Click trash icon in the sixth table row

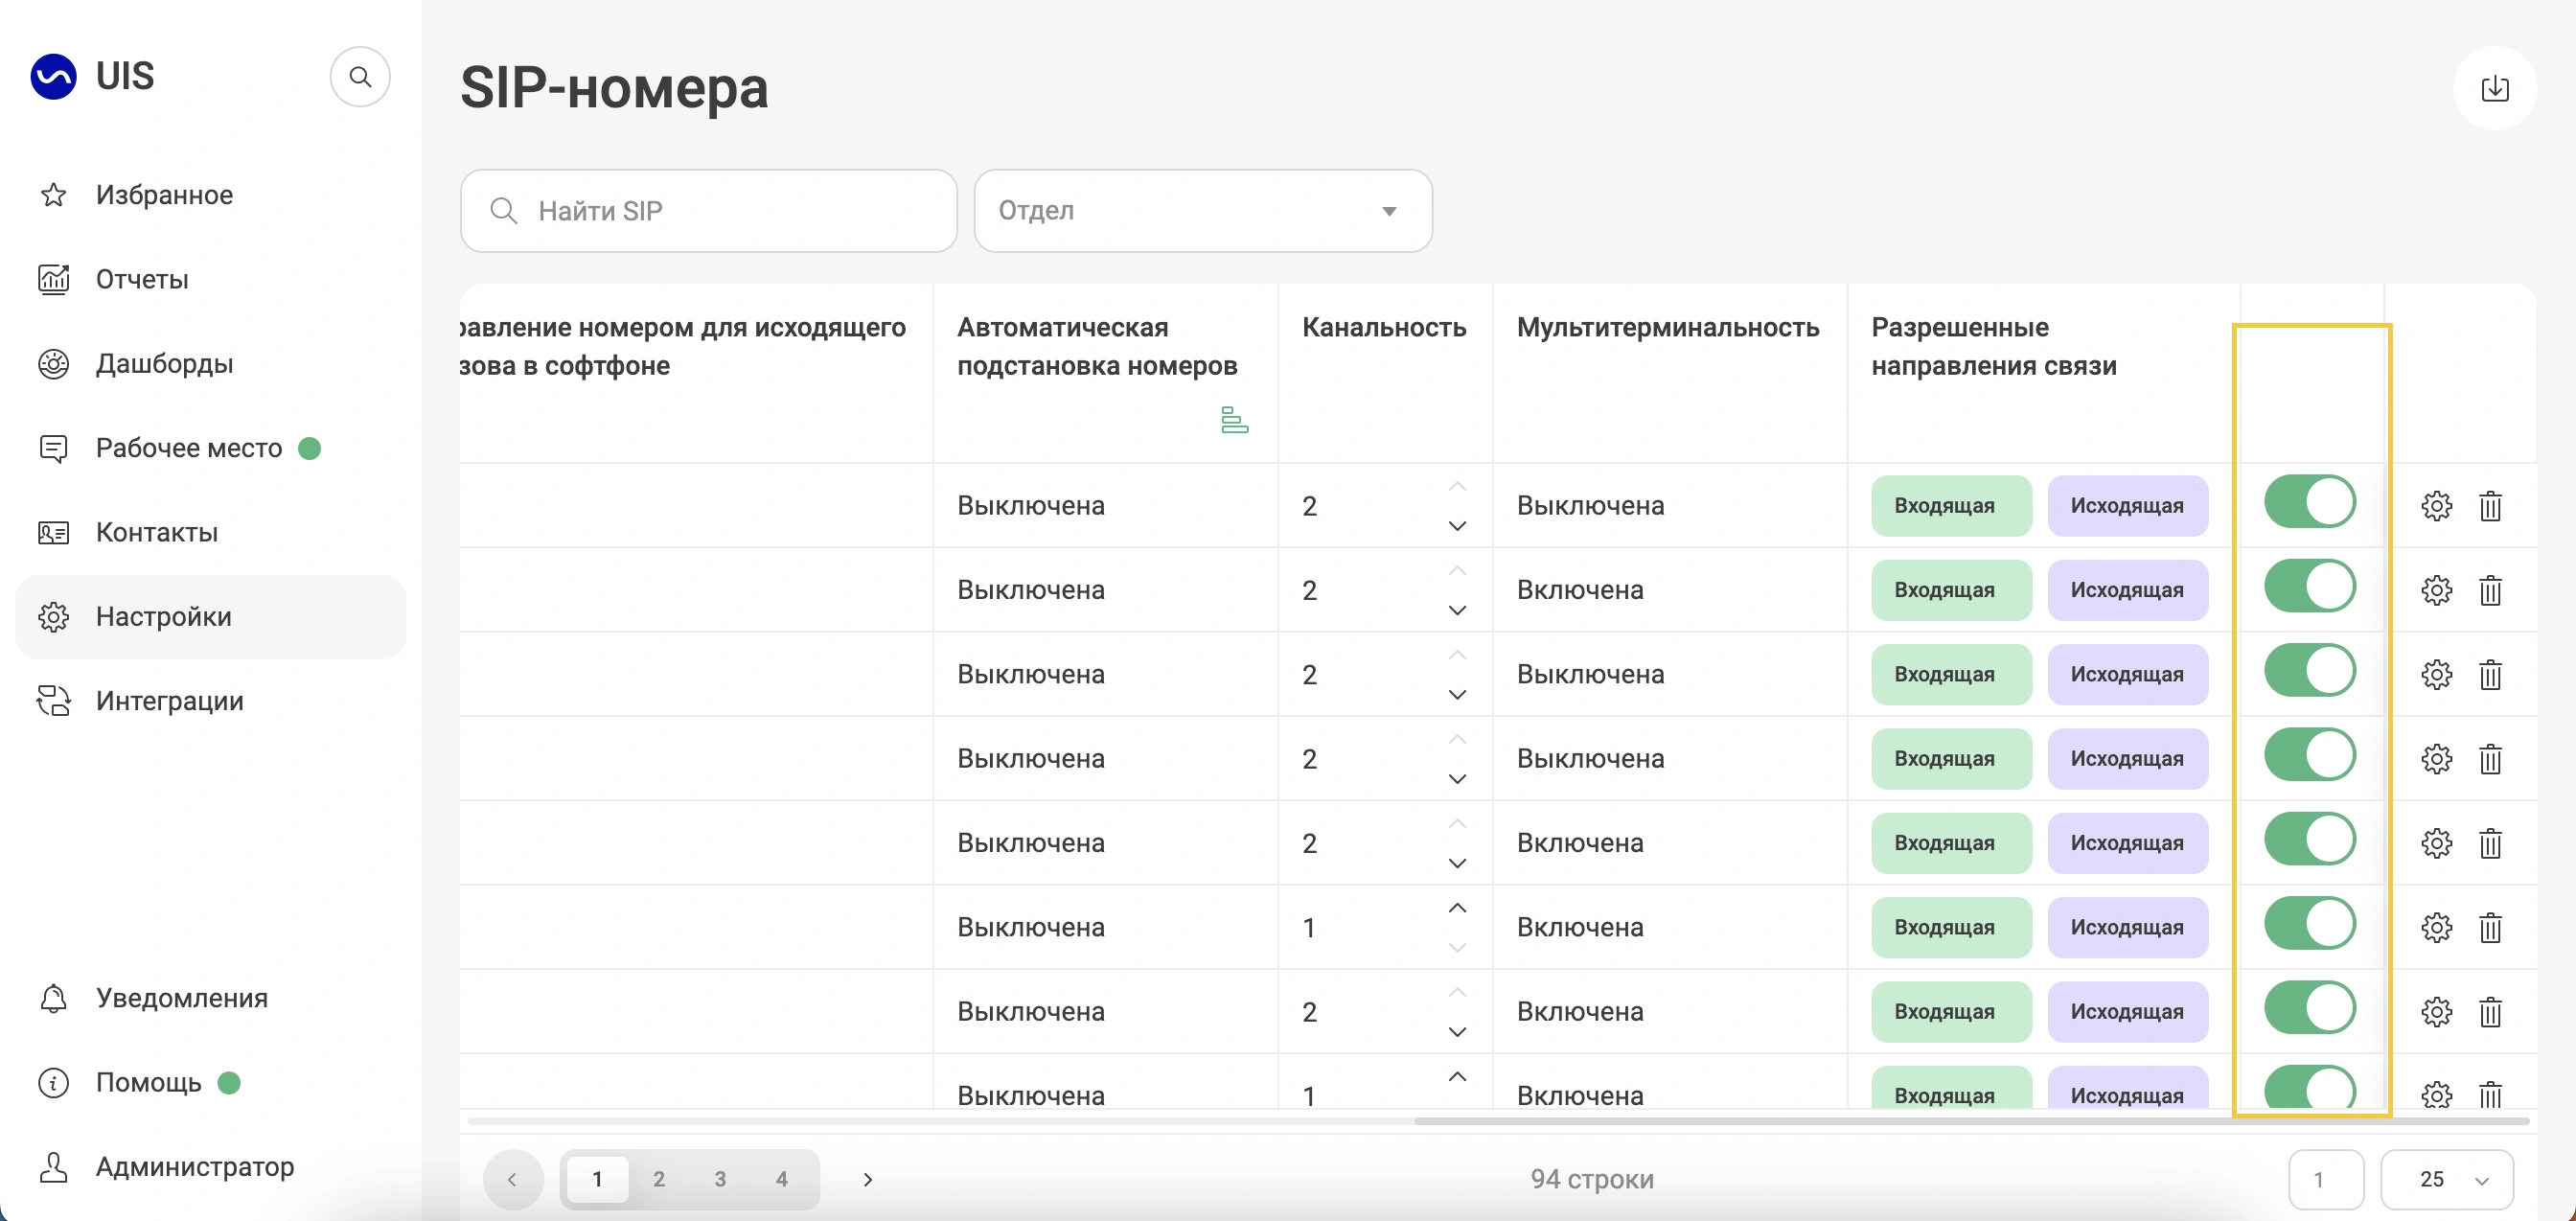(x=2490, y=928)
